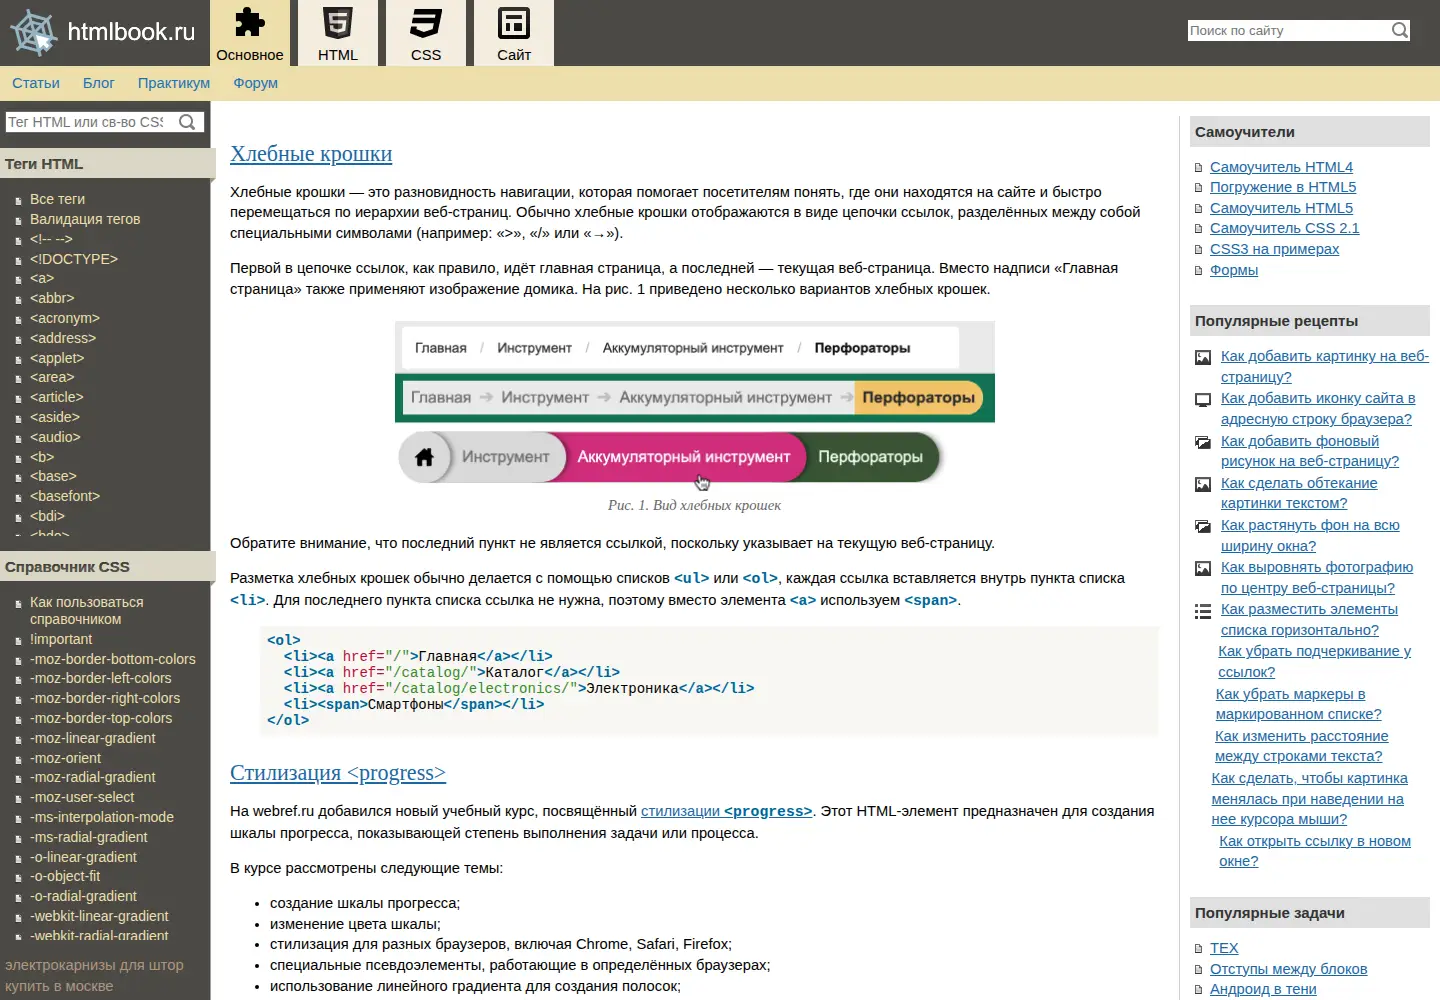Focus the Поиск по сайту search field
The width and height of the screenshot is (1440, 1000).
(x=1288, y=30)
